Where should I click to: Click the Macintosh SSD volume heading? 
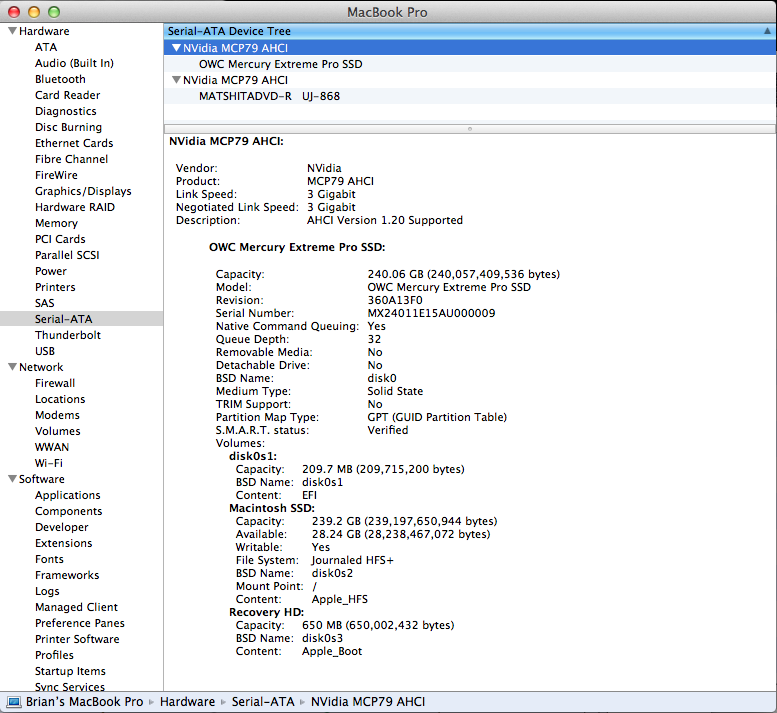click(272, 508)
